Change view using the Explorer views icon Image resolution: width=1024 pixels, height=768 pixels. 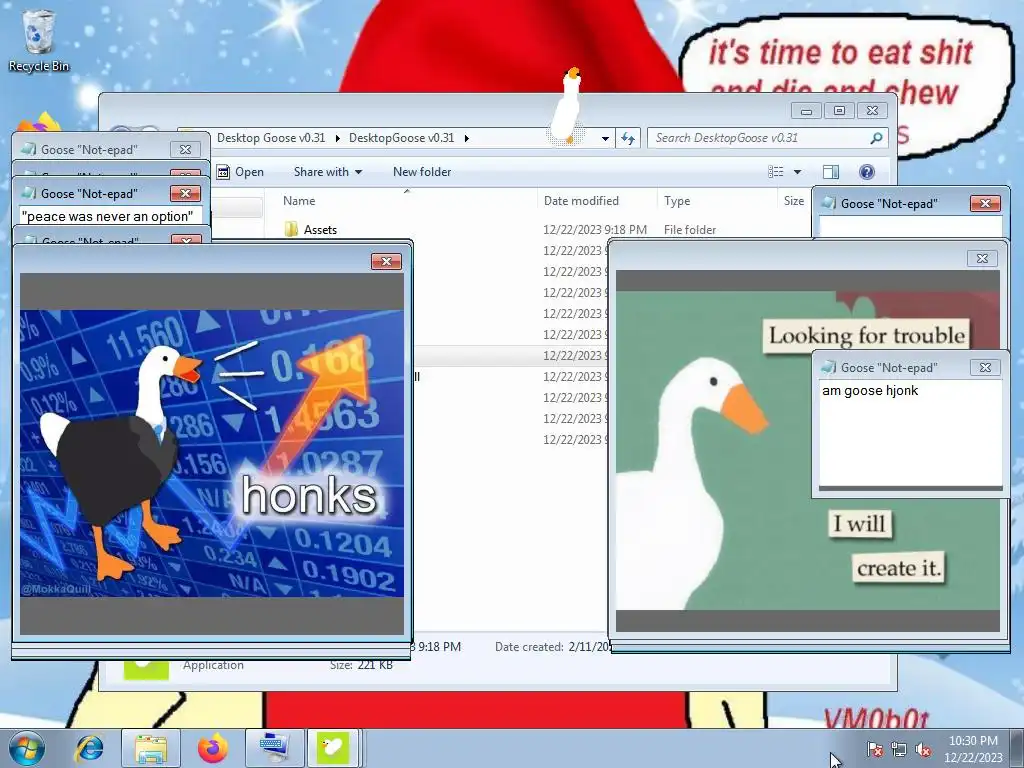coord(776,172)
